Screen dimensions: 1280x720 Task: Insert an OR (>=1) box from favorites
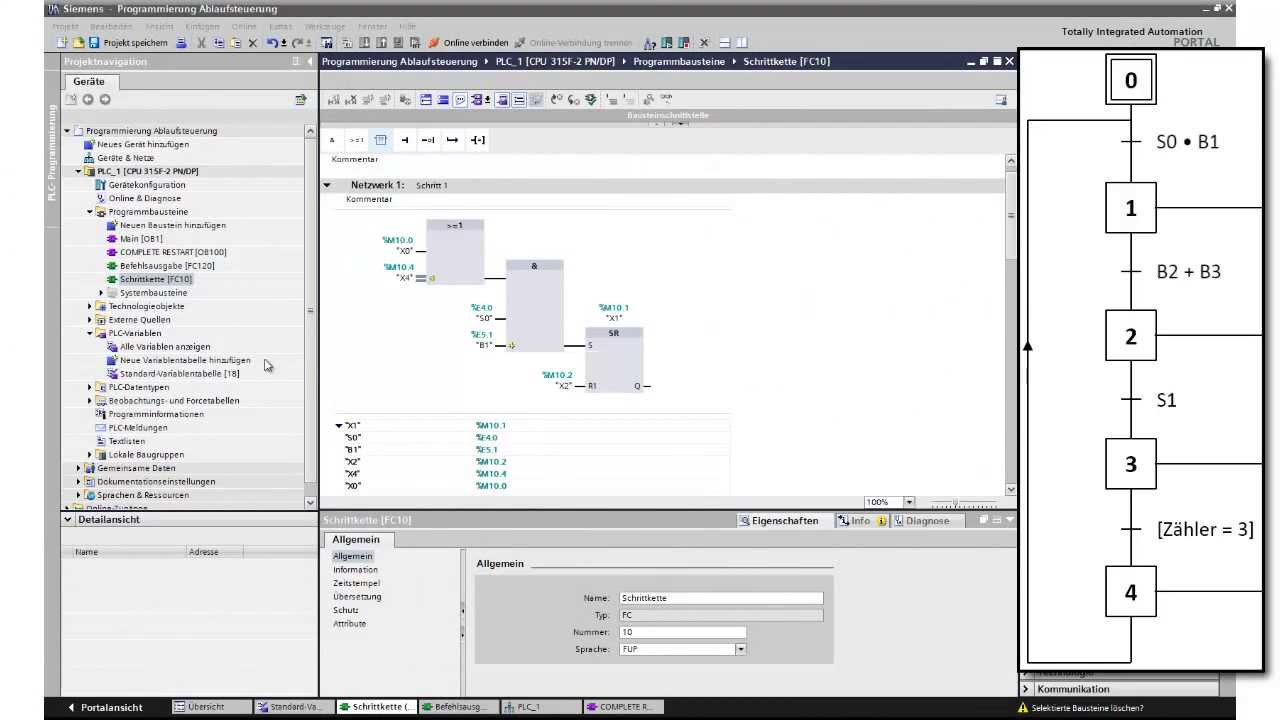pos(356,140)
